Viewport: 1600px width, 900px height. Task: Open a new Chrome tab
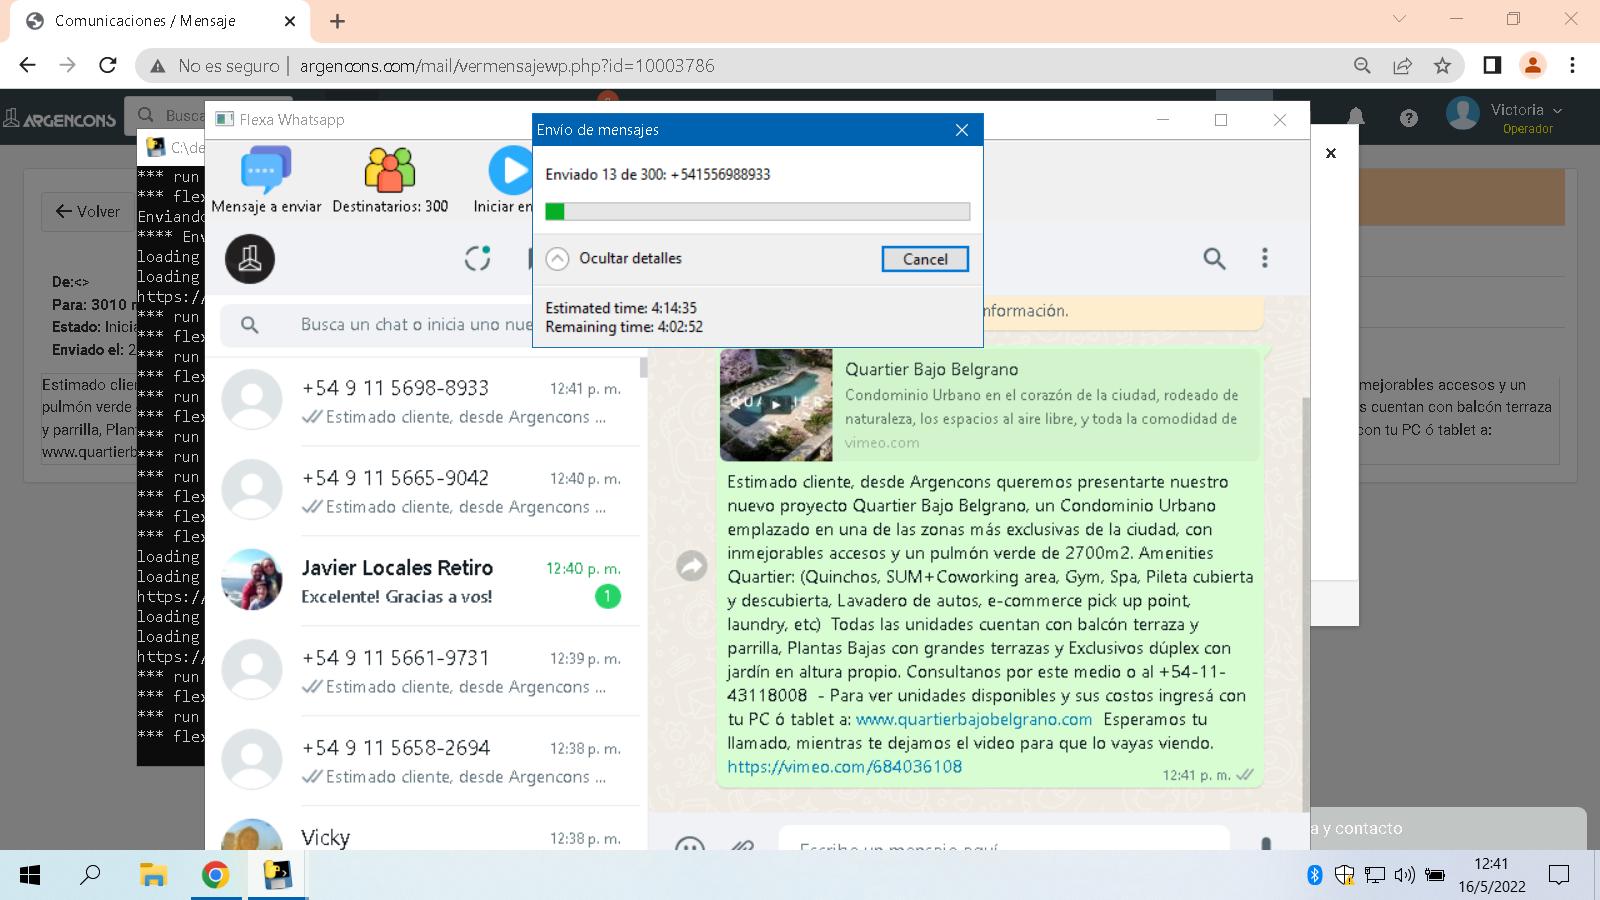[337, 21]
